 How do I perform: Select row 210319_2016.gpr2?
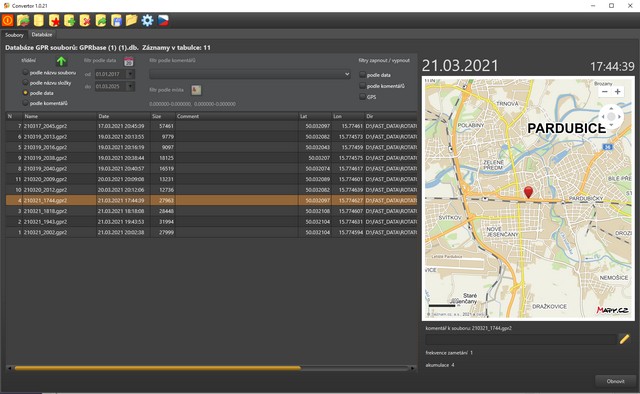(211, 147)
